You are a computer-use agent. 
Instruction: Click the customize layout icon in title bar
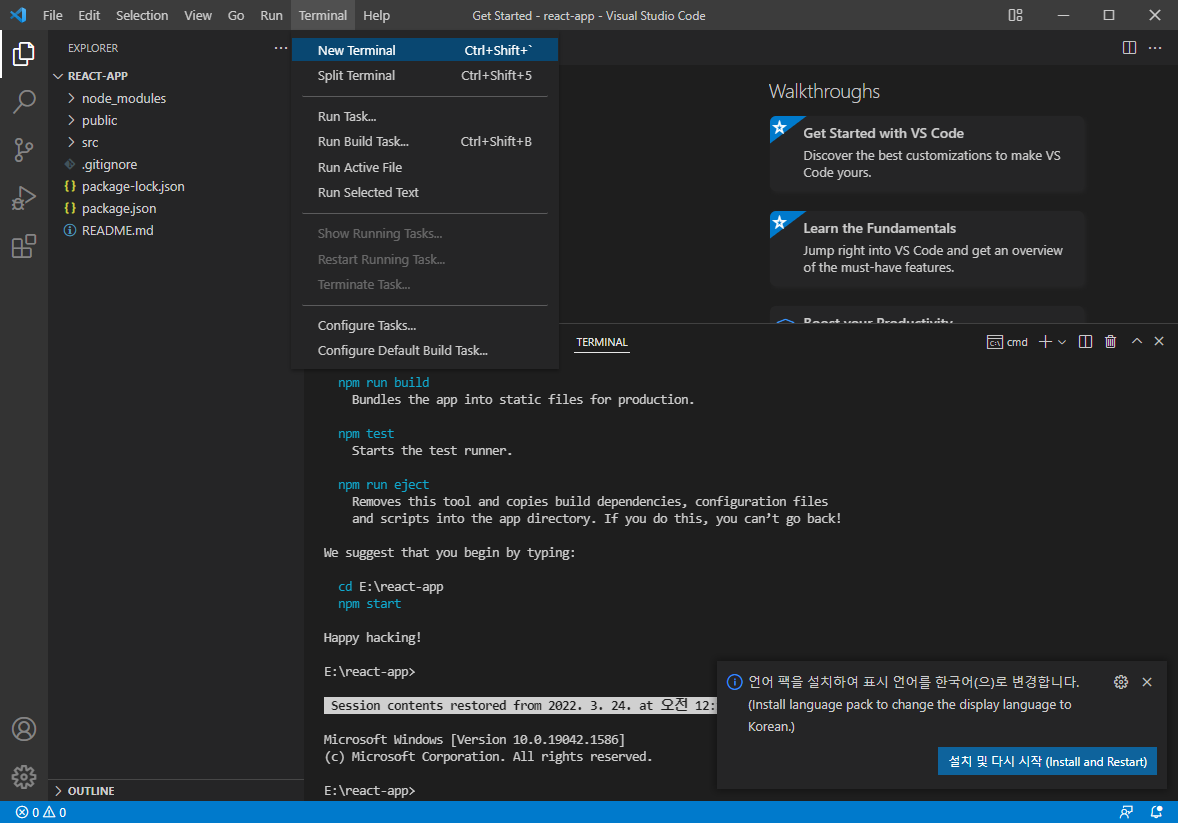point(1016,15)
